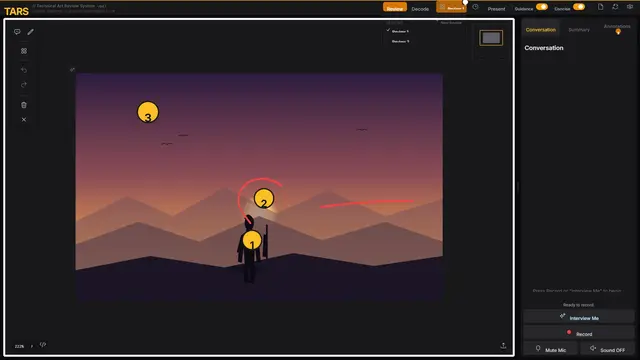Open the history clock icon
The image size is (640, 360).
(476, 7)
